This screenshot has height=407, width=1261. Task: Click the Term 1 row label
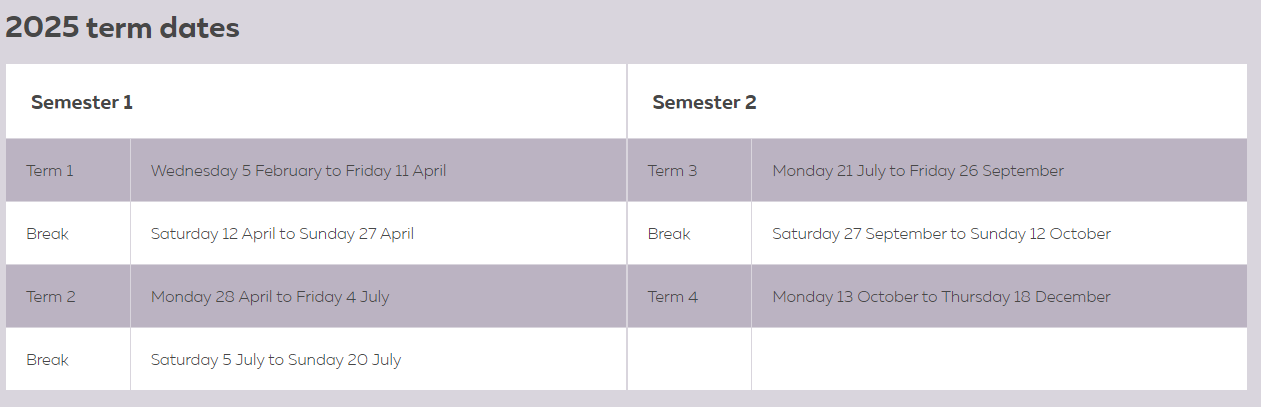(50, 171)
